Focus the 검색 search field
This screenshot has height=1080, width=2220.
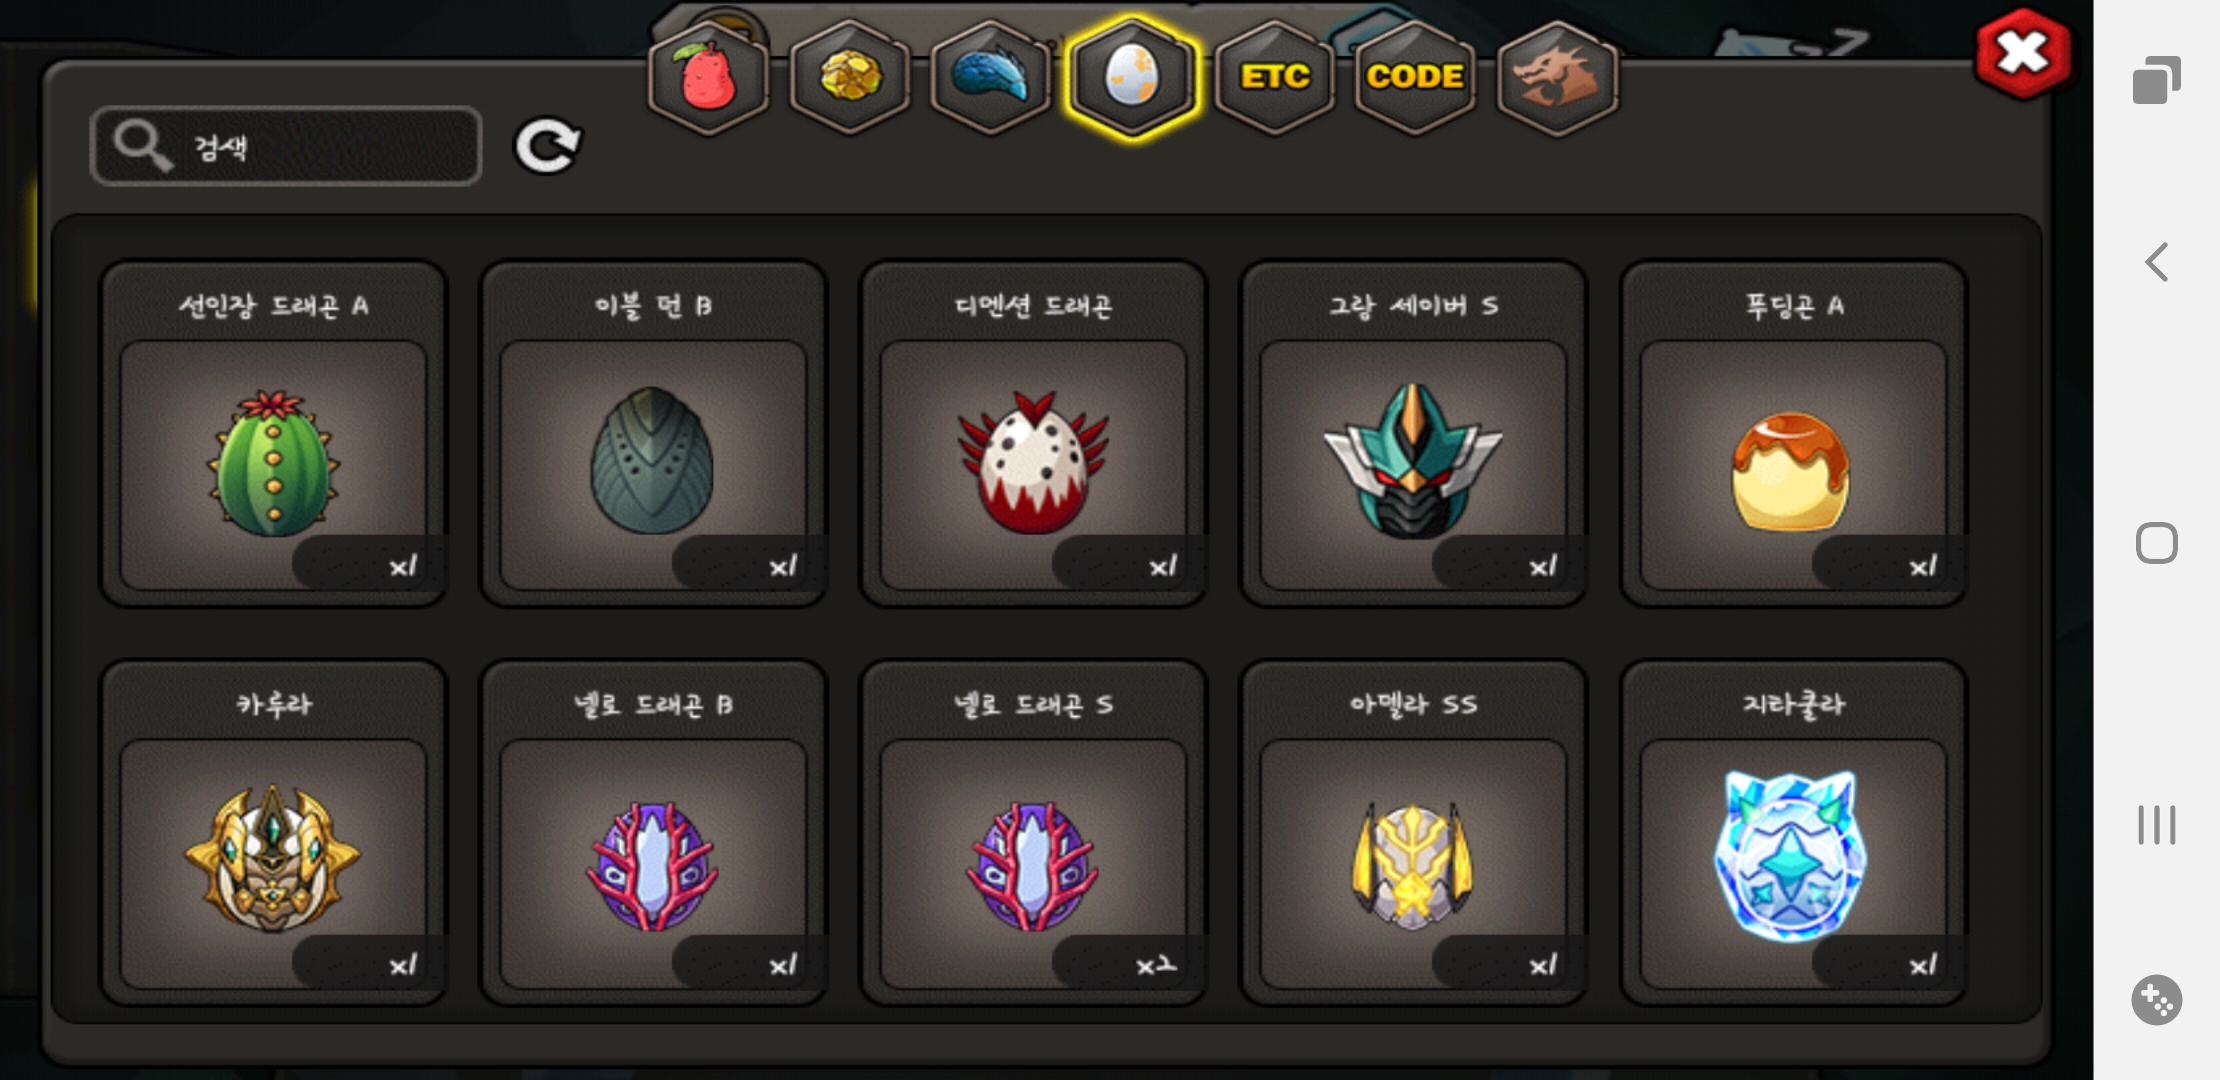point(286,146)
